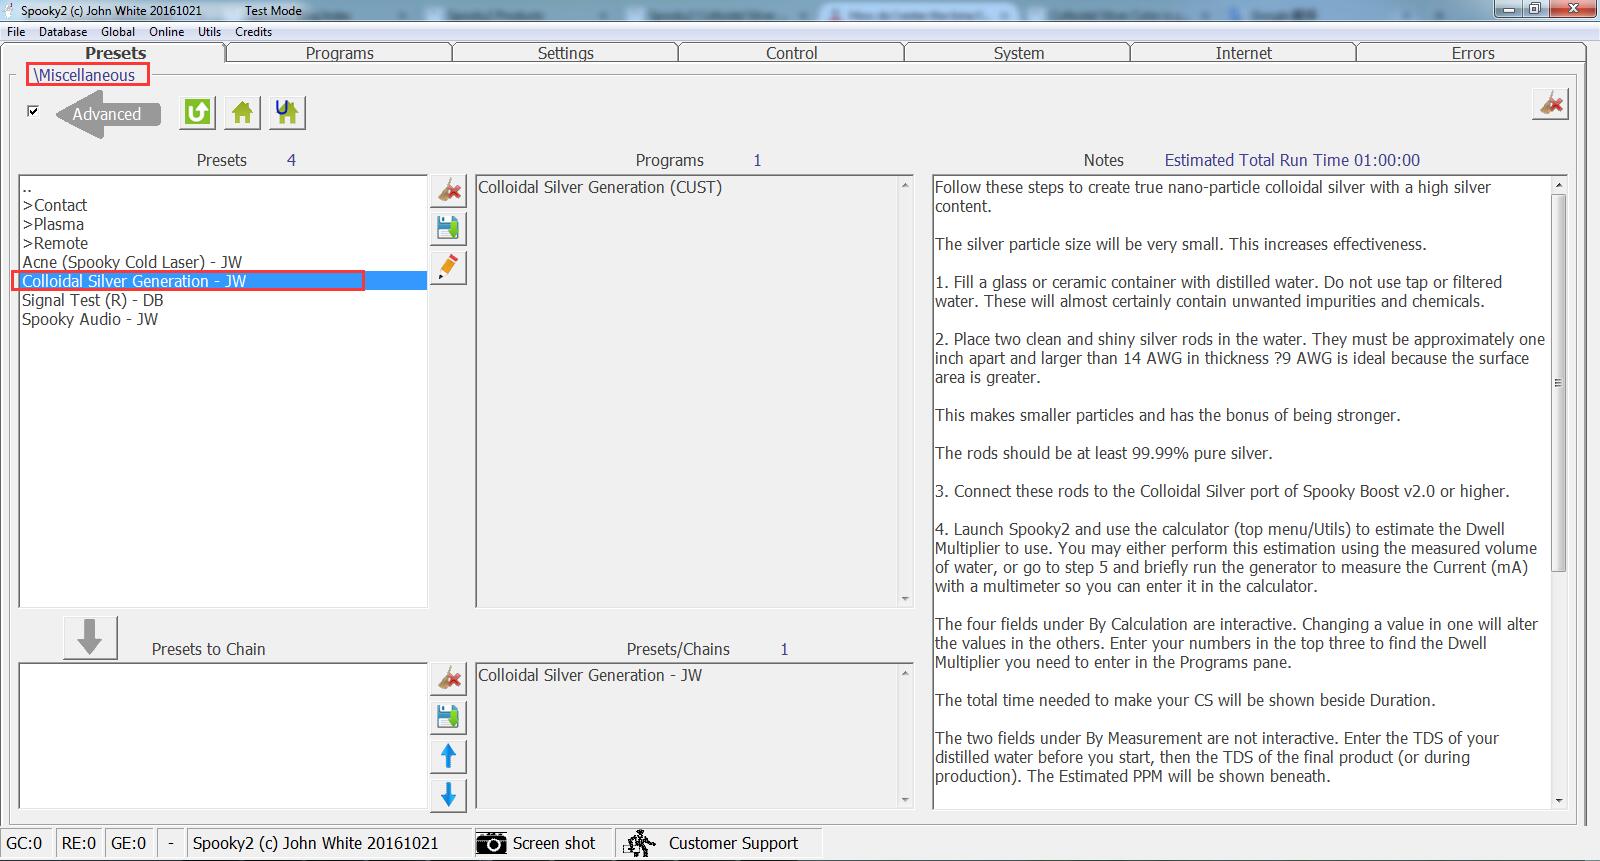Click save icon beside Presets to Chain
The width and height of the screenshot is (1600, 861).
[x=448, y=717]
